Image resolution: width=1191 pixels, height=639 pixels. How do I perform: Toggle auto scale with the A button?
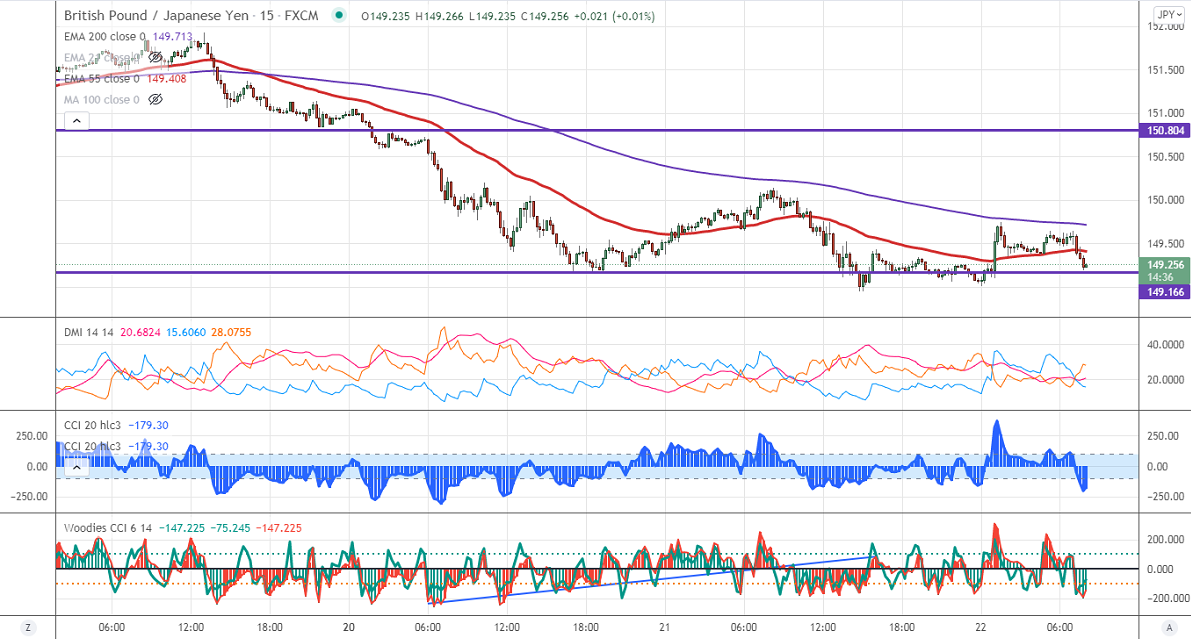pyautogui.click(x=1168, y=628)
